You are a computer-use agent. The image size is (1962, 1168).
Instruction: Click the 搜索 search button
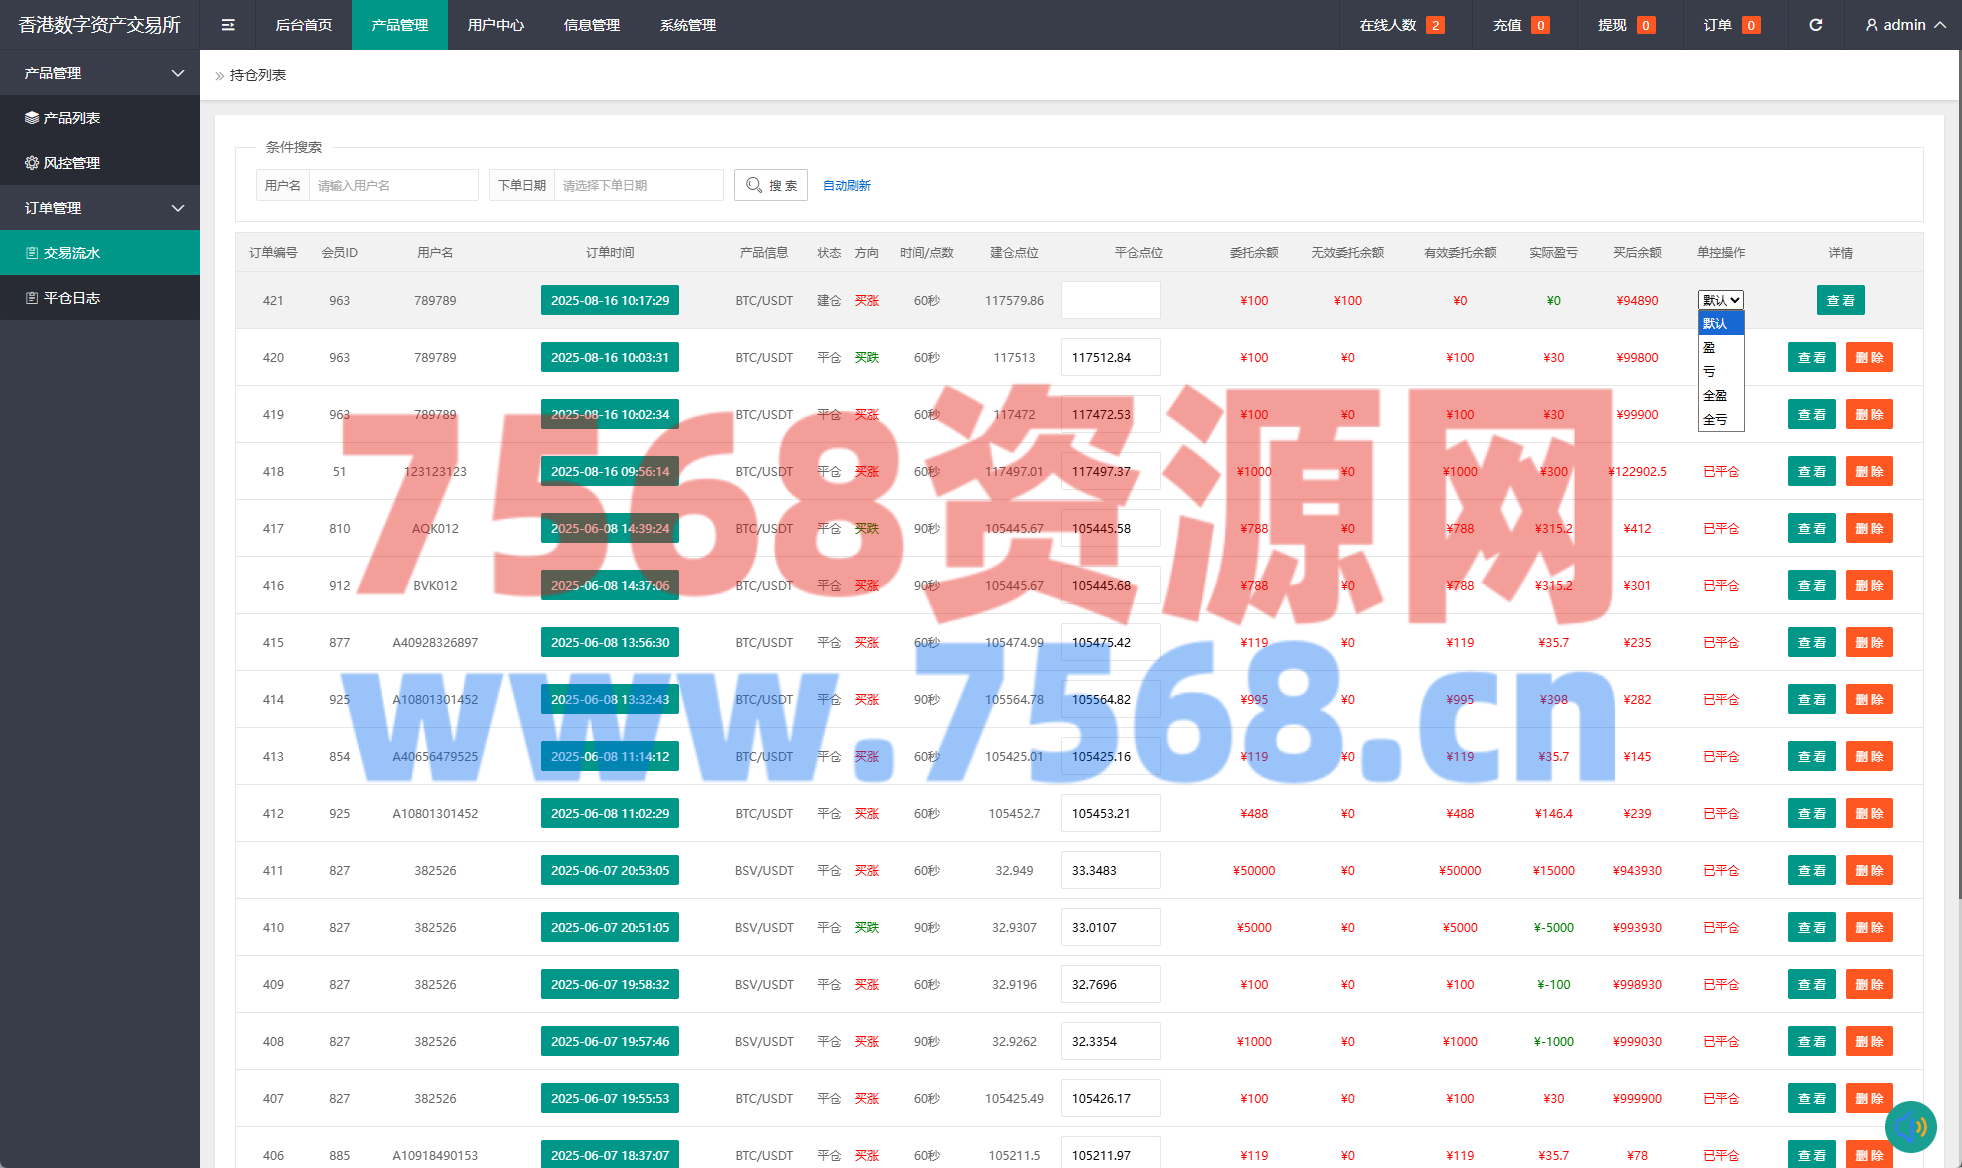point(771,185)
